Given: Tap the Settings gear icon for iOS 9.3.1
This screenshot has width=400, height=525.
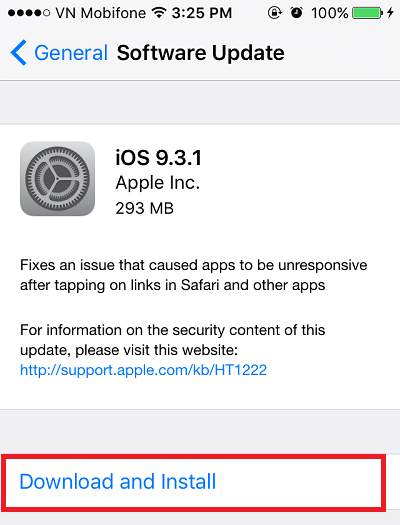Looking at the screenshot, I should click(x=57, y=178).
